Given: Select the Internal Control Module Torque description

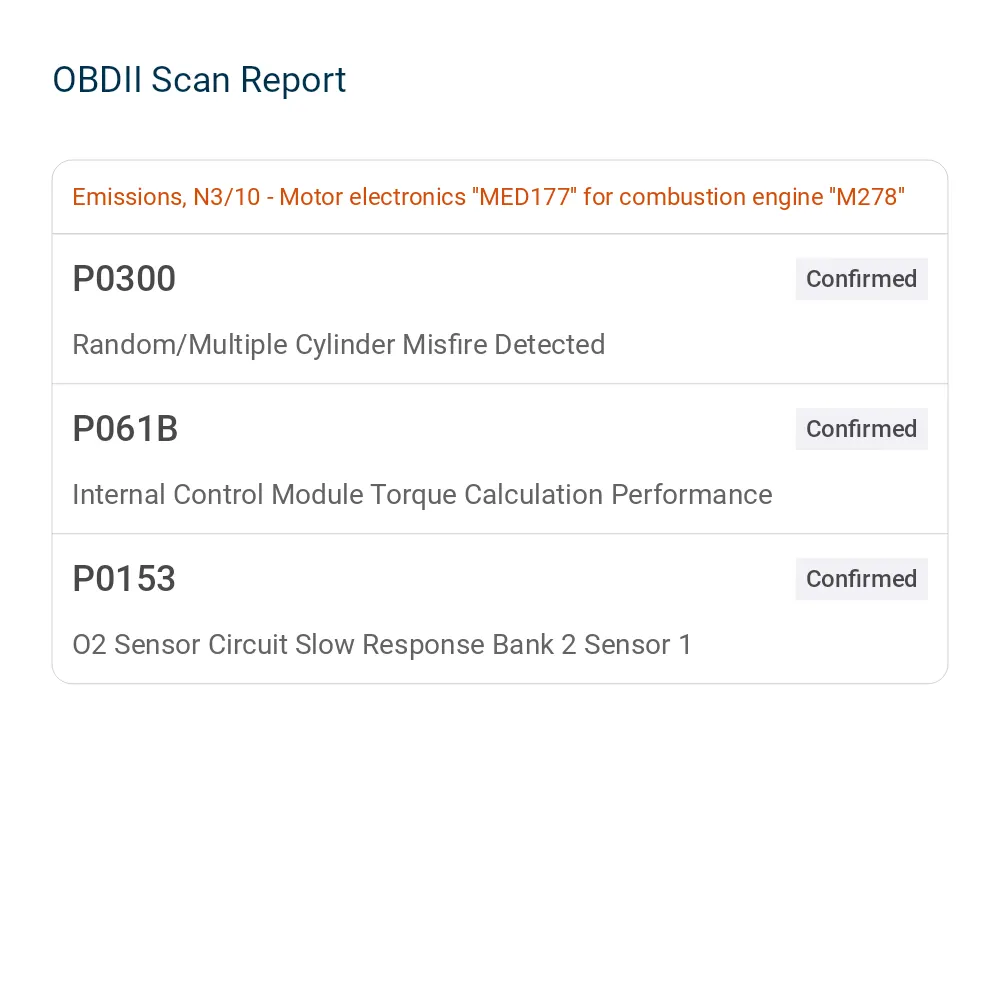Looking at the screenshot, I should pos(422,495).
